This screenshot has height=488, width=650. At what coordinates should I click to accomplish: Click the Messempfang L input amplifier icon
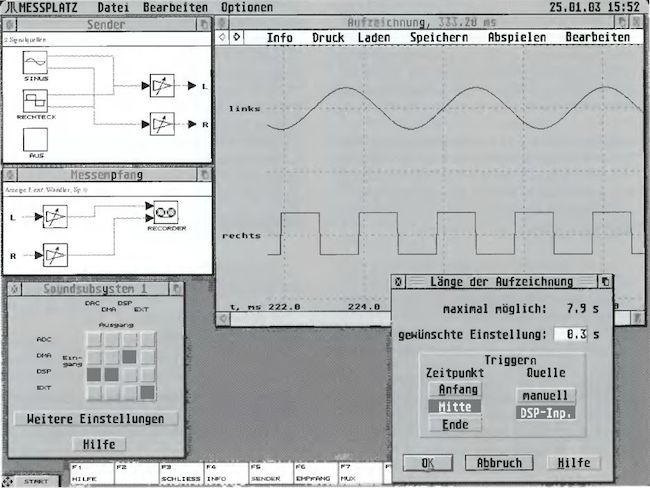(54, 216)
